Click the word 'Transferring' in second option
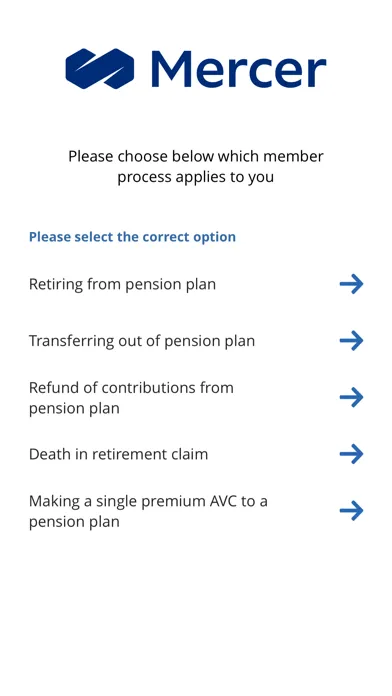 [71, 341]
